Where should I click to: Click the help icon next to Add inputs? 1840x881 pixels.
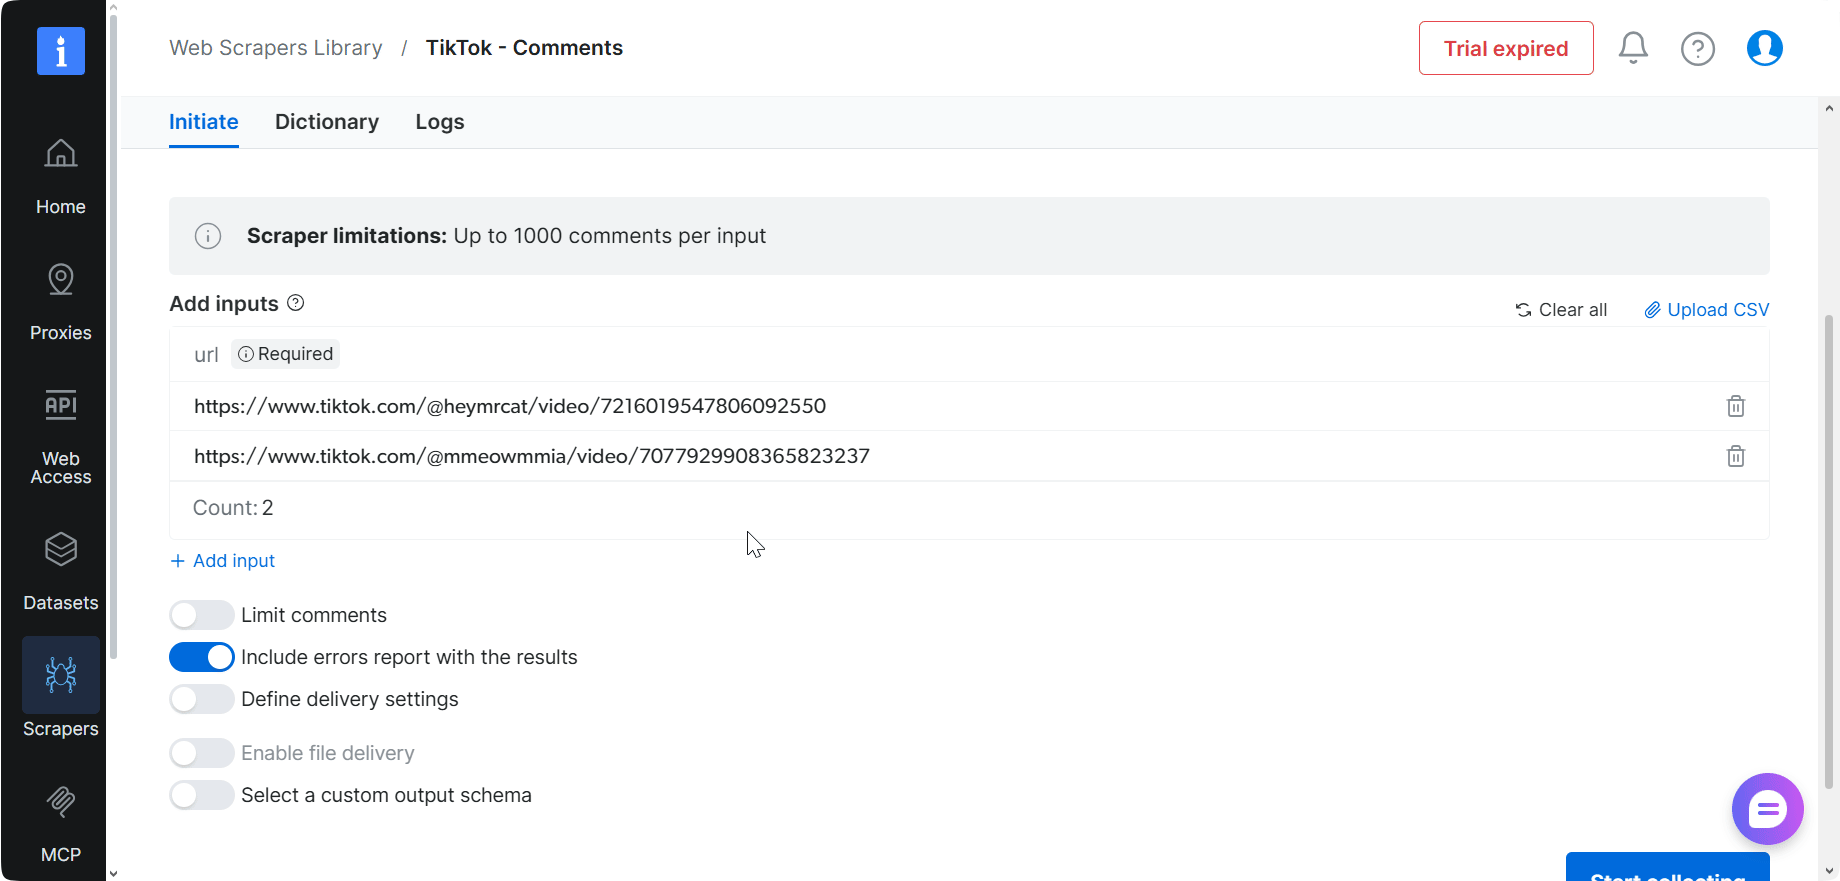pos(296,303)
